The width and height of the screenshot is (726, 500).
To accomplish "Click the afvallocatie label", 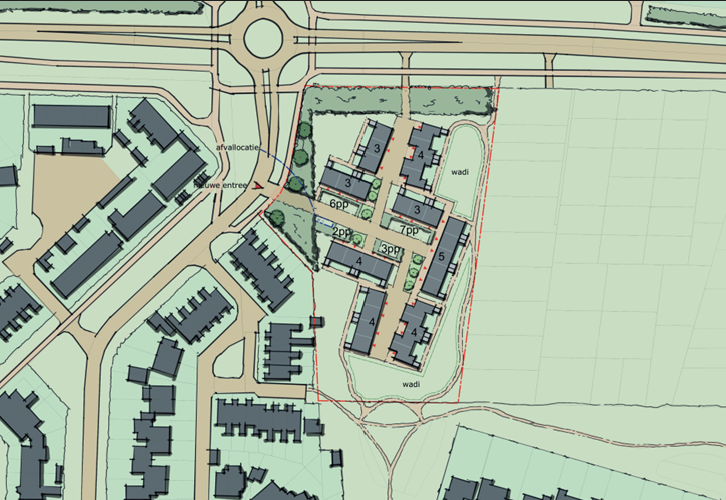I will [236, 148].
